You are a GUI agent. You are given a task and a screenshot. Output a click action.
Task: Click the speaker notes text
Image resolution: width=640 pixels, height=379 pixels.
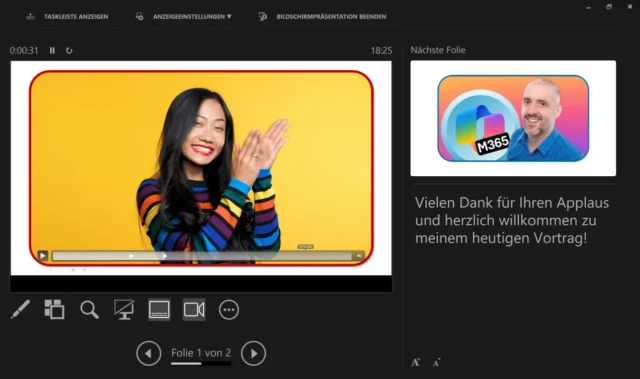click(512, 220)
